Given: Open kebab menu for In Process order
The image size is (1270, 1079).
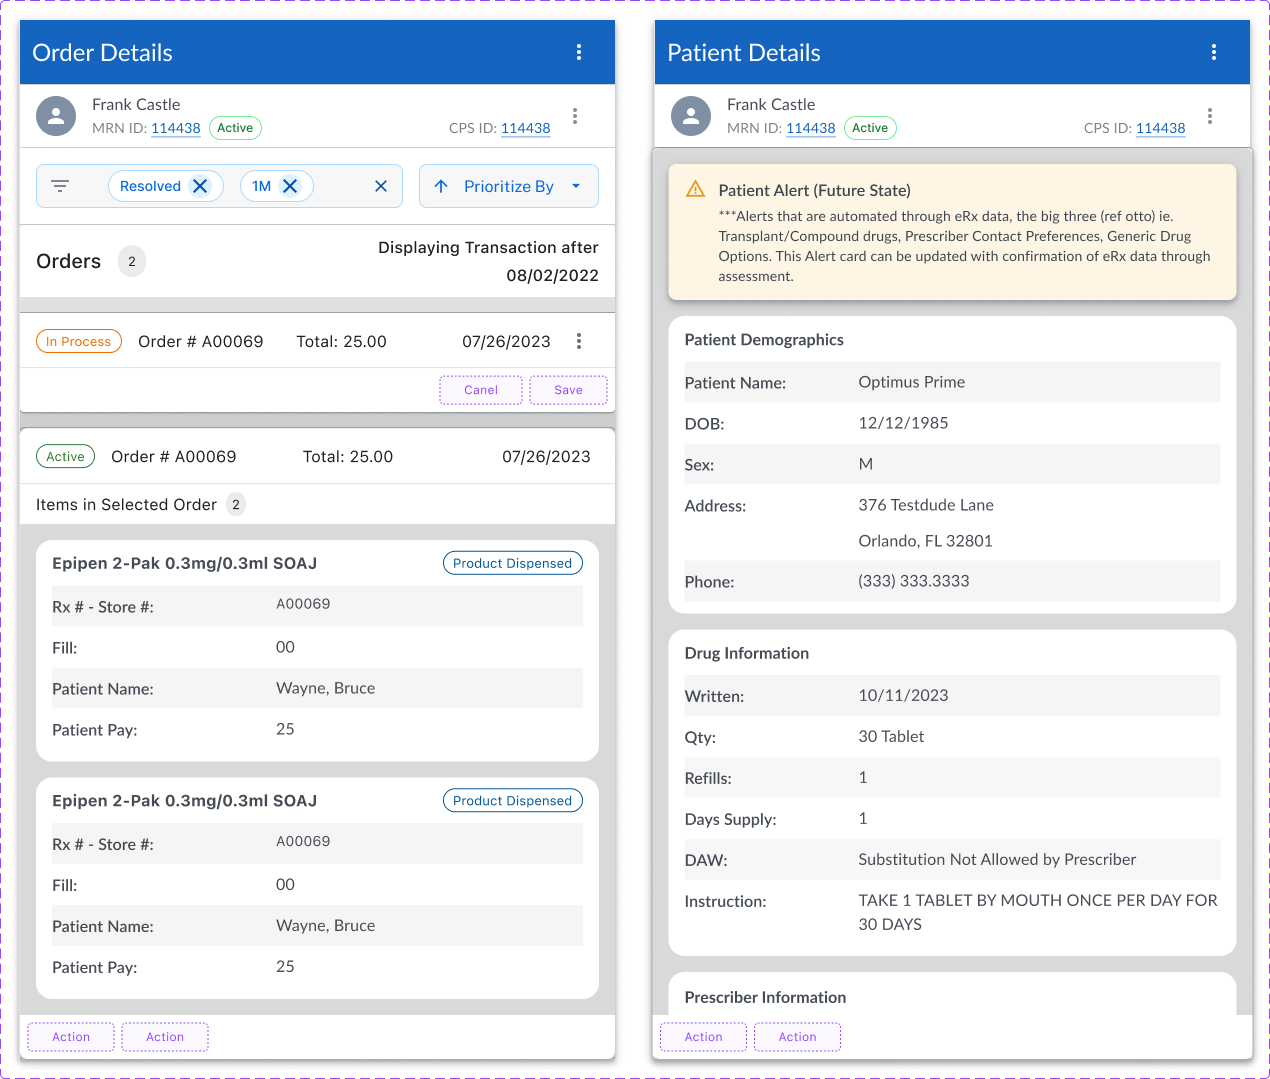Looking at the screenshot, I should point(579,341).
